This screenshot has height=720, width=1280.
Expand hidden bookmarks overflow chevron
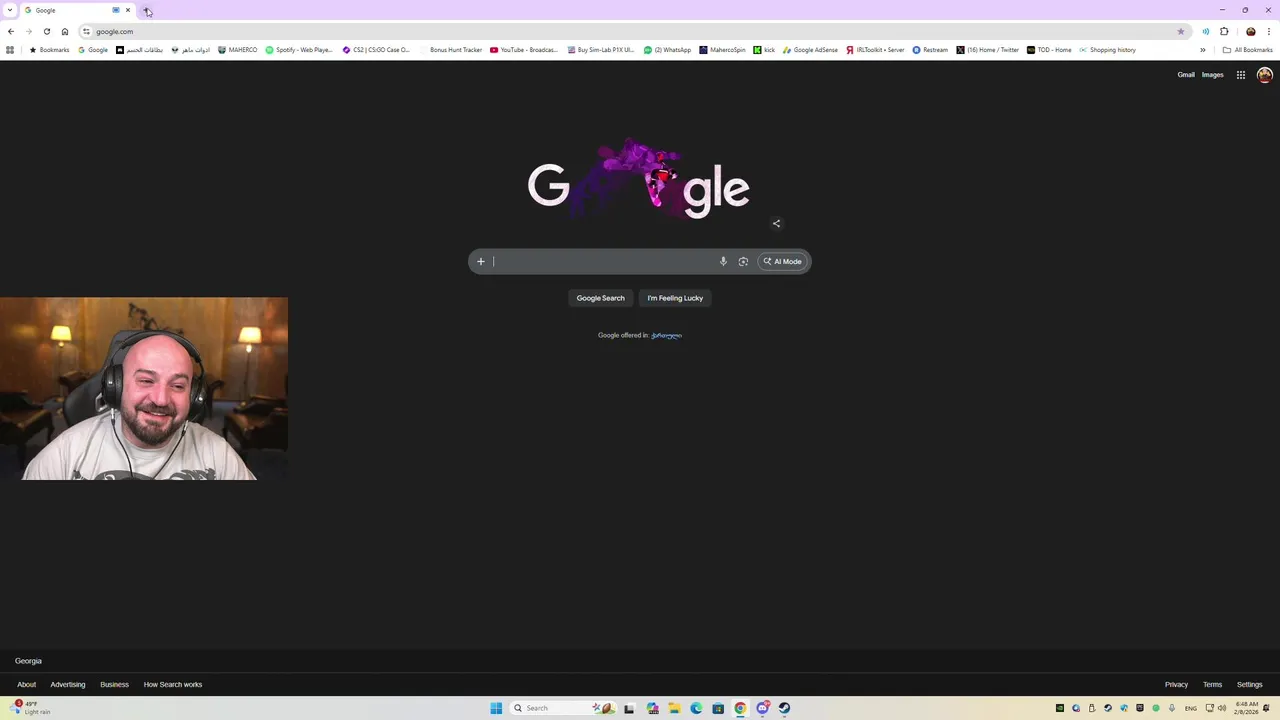1203,50
